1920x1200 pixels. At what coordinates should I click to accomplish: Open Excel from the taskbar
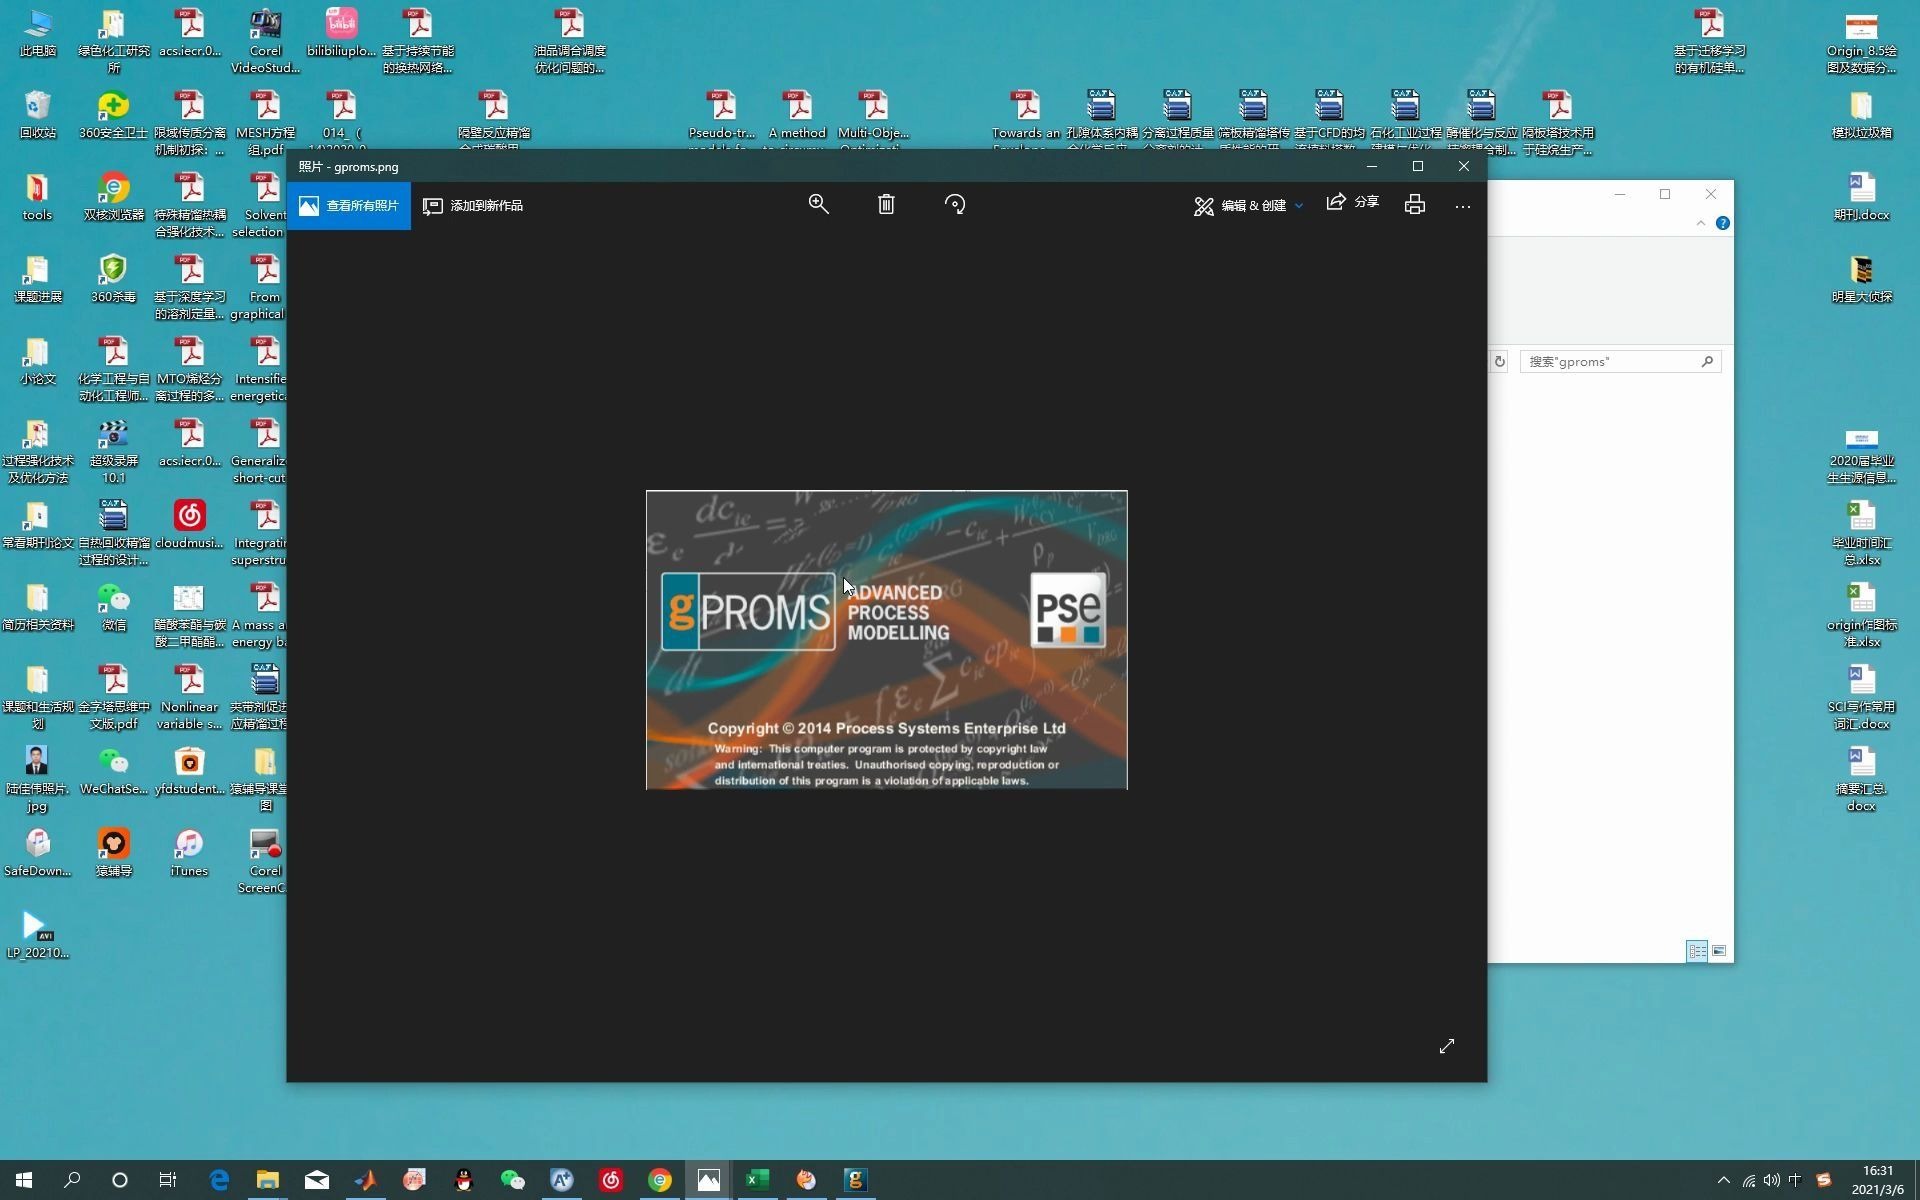click(x=757, y=1180)
